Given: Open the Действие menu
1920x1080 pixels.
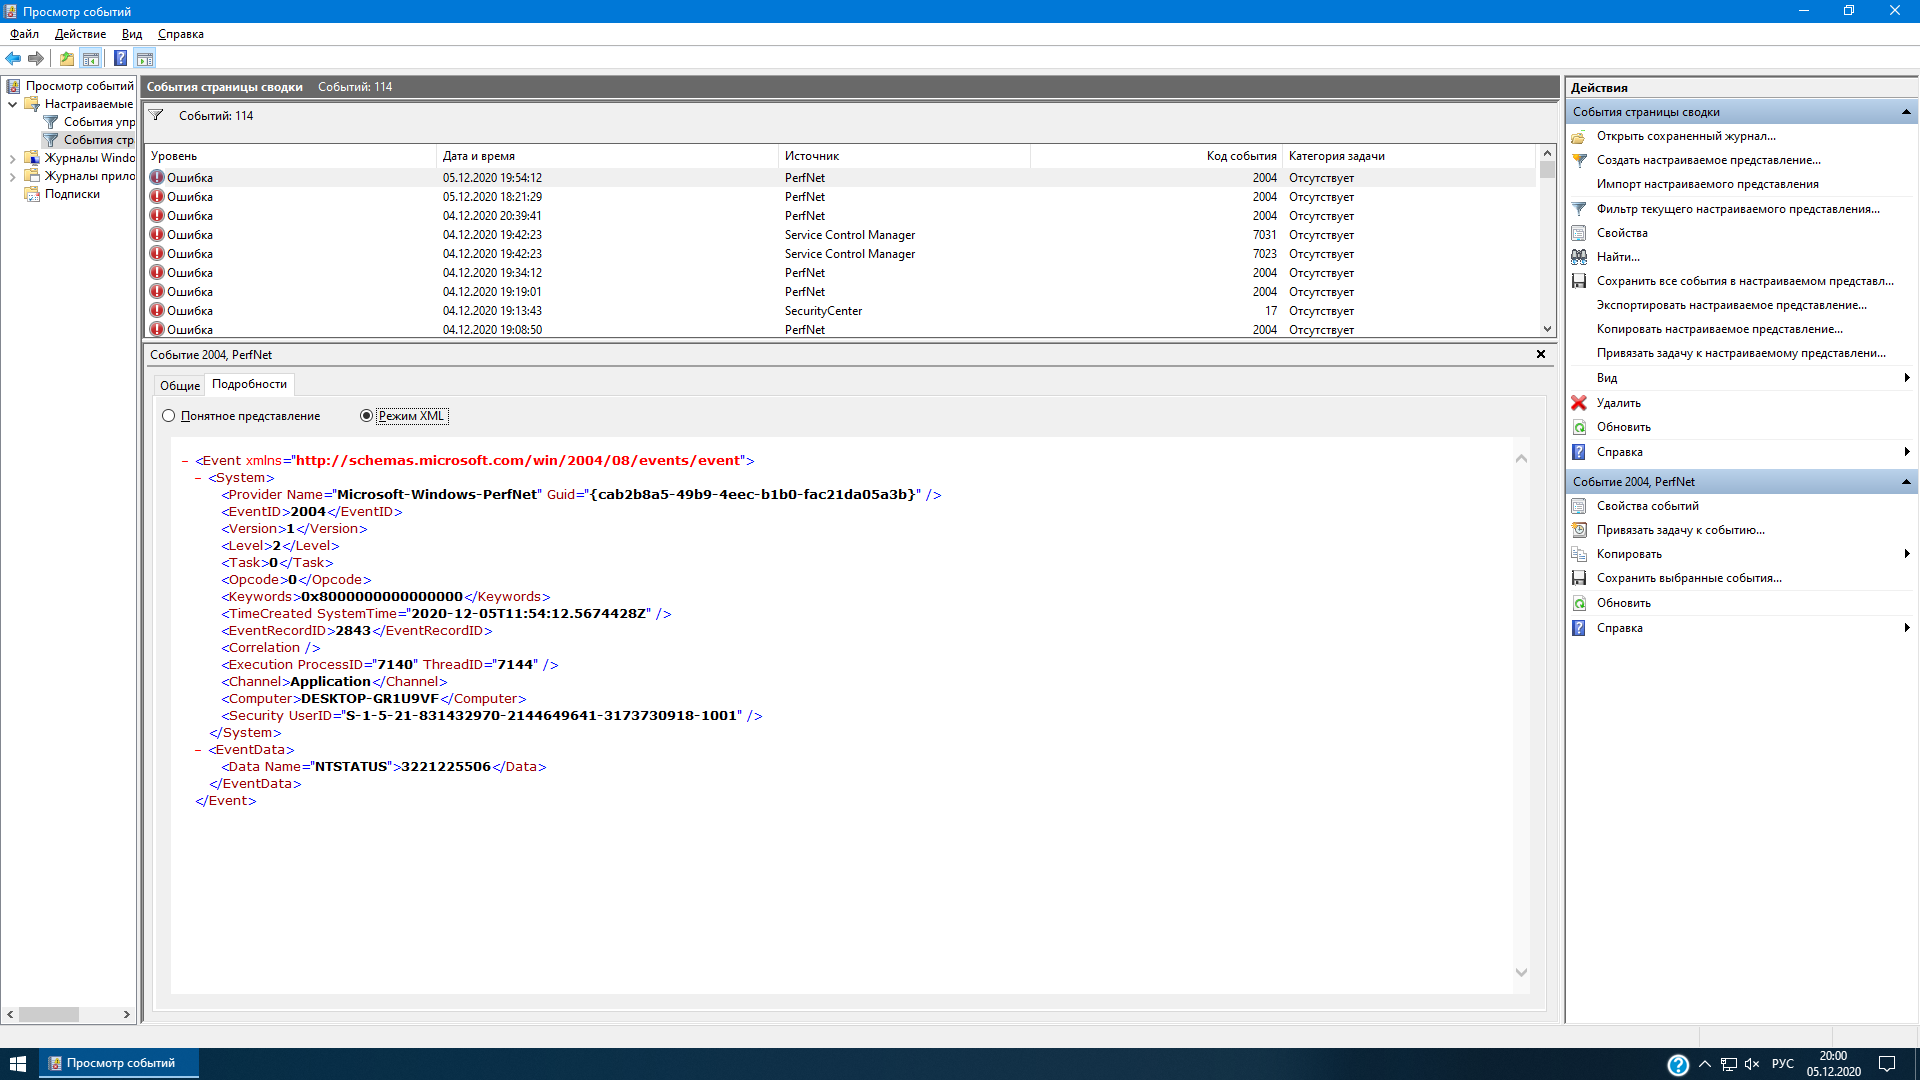Looking at the screenshot, I should (x=80, y=34).
